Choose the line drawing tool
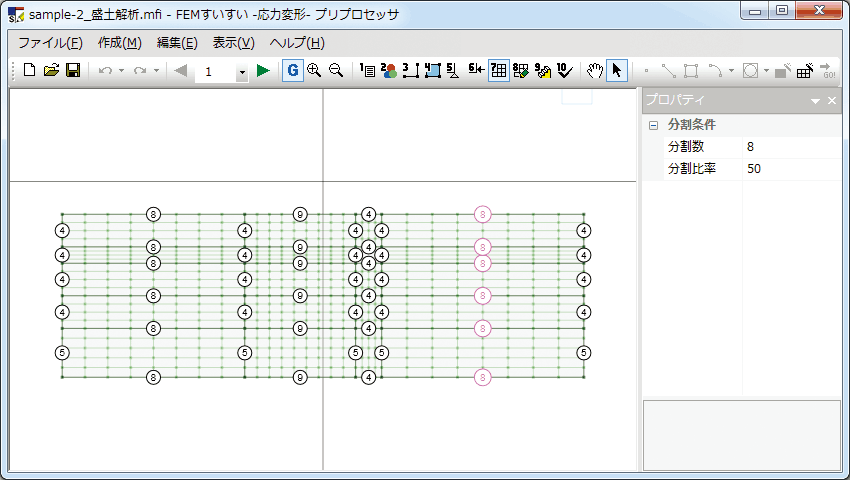The height and width of the screenshot is (480, 850). 668,71
